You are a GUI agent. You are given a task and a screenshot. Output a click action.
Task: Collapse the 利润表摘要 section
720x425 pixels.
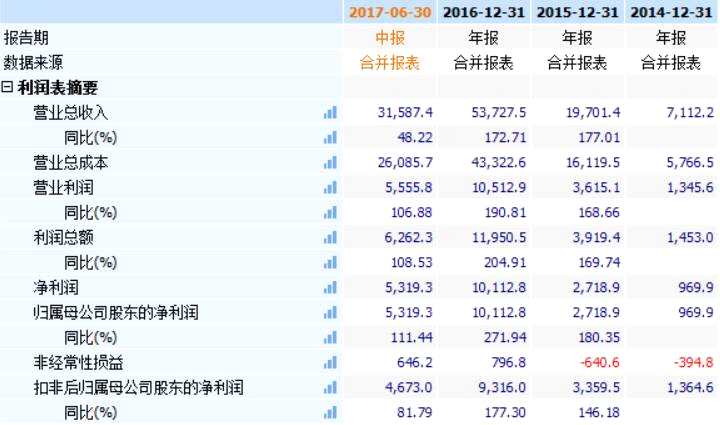pos(7,87)
